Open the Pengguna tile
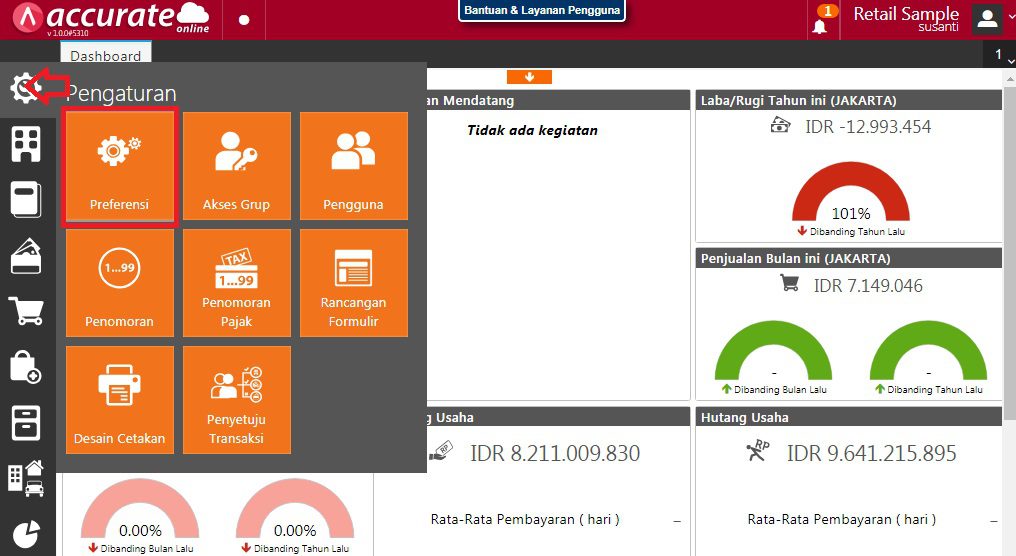 pos(354,166)
